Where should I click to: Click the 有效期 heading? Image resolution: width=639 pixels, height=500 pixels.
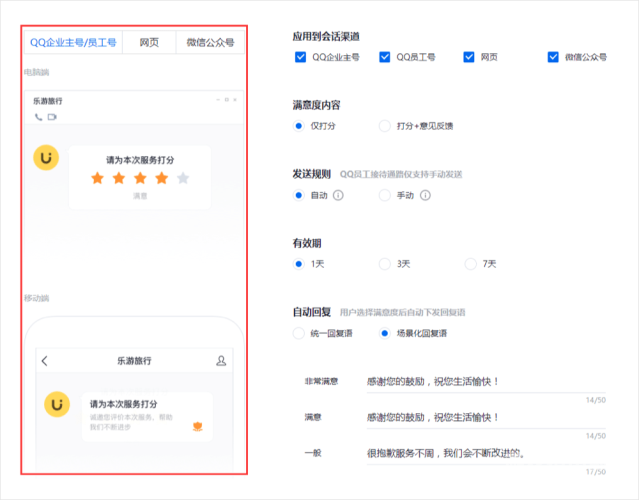click(x=307, y=243)
